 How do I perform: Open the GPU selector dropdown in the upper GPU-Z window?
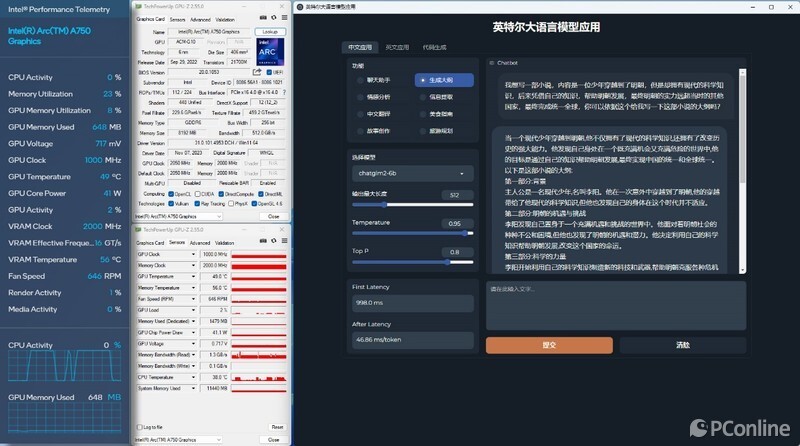[x=178, y=216]
